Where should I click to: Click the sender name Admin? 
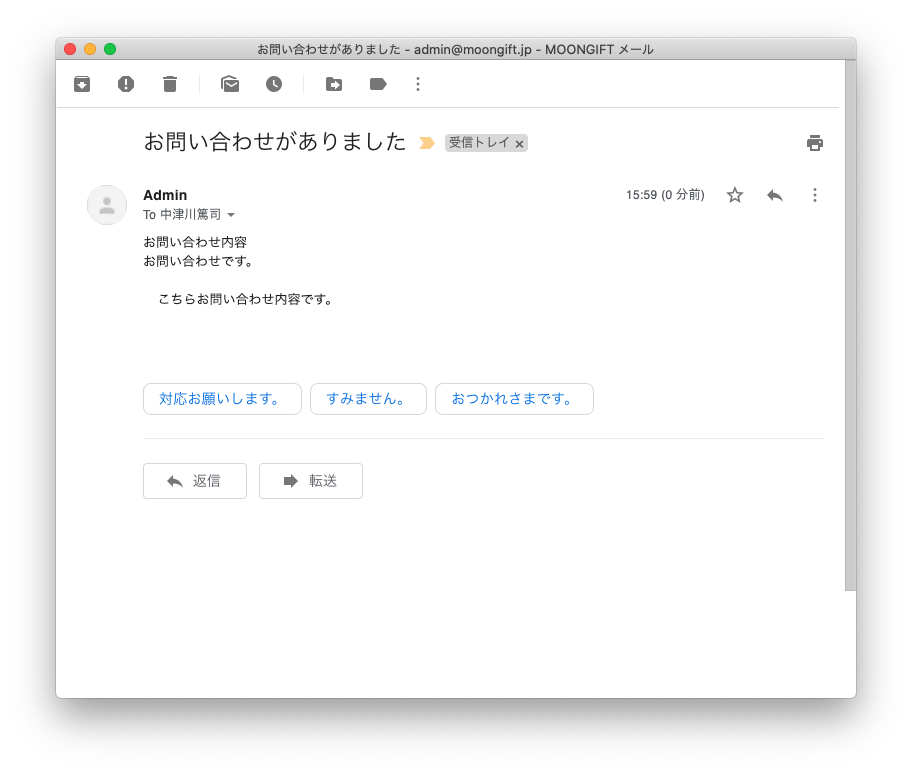165,195
